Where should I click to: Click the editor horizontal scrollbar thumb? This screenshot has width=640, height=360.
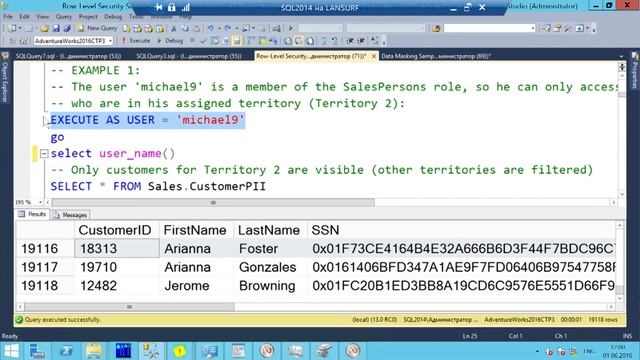[213, 202]
